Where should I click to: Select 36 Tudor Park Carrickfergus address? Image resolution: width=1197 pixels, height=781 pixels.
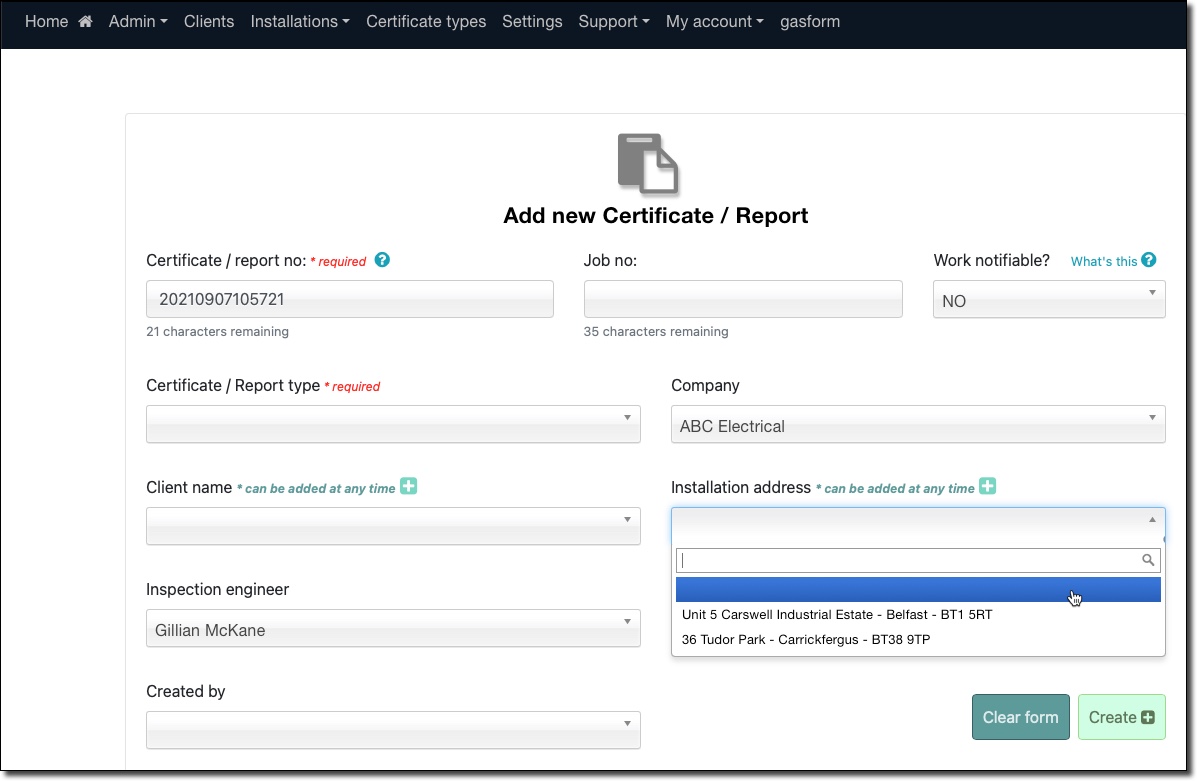(918, 640)
